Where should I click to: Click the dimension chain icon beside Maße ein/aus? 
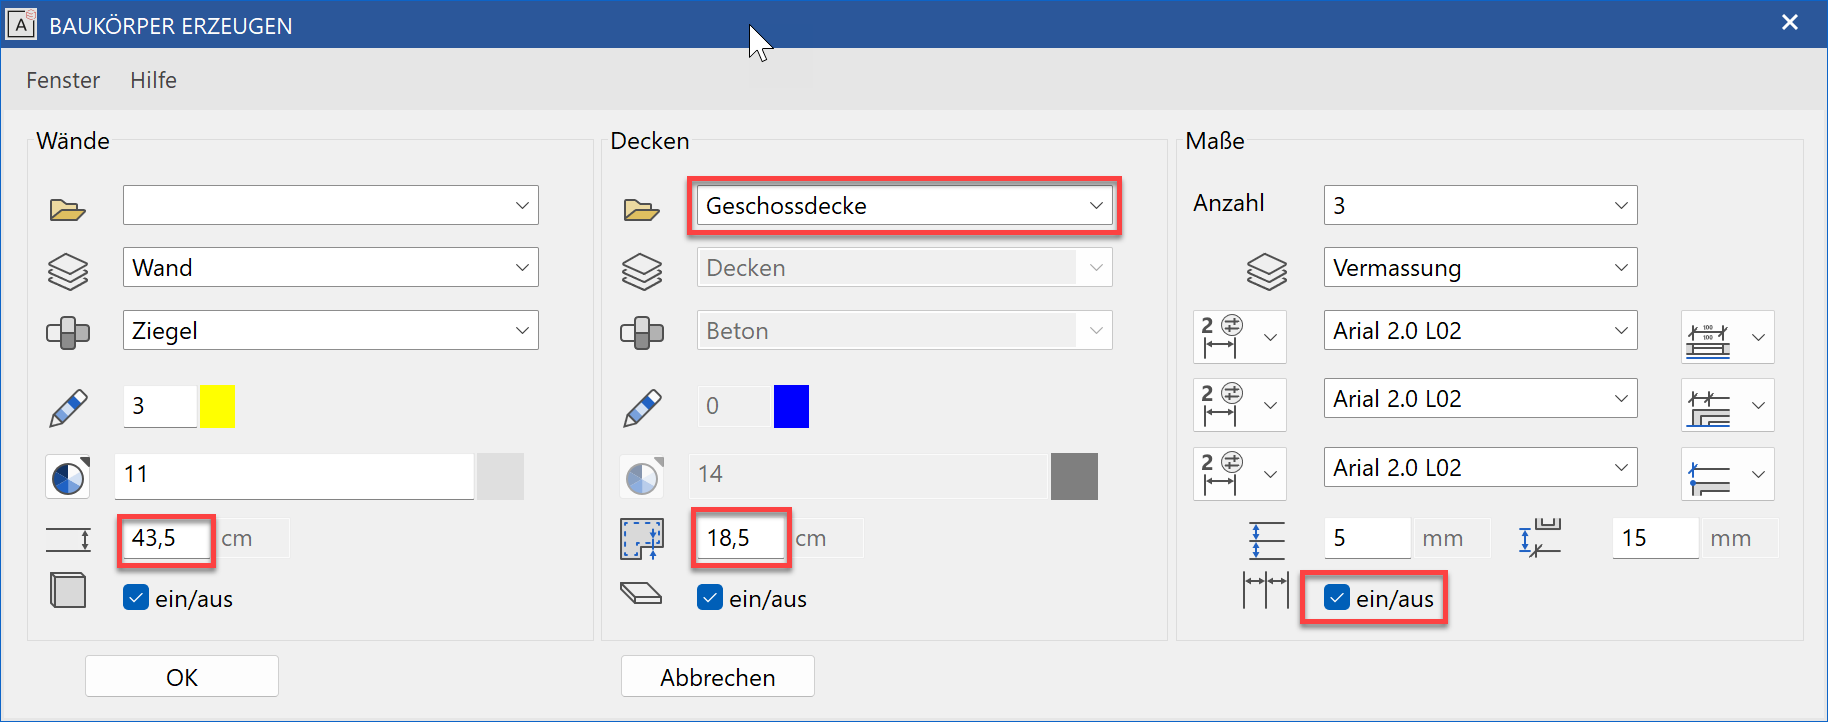tap(1266, 590)
